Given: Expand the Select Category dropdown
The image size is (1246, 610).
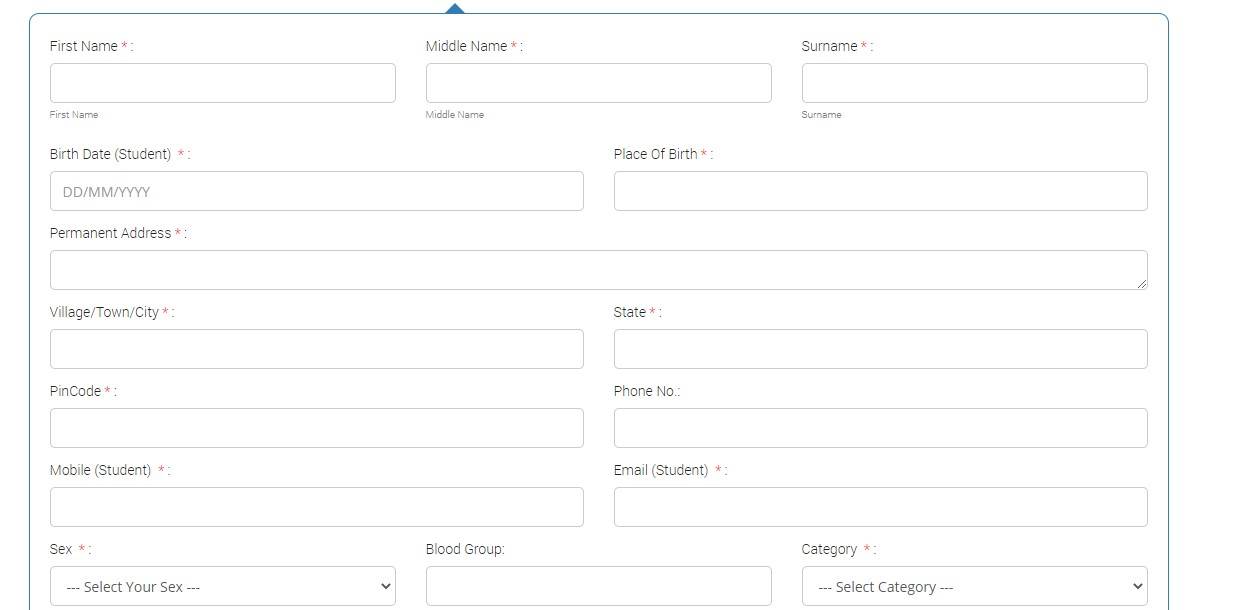Looking at the screenshot, I should [974, 586].
